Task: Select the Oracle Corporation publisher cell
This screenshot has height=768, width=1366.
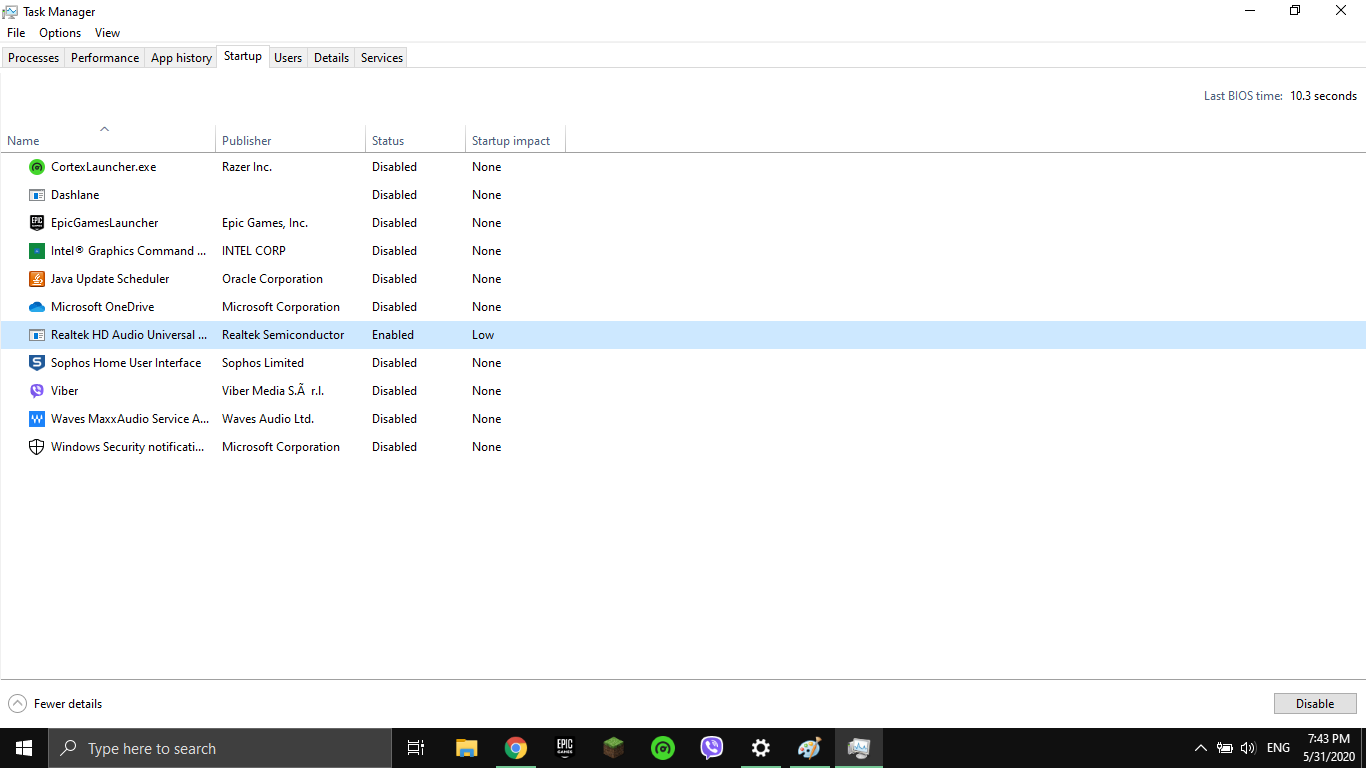Action: coord(272,279)
